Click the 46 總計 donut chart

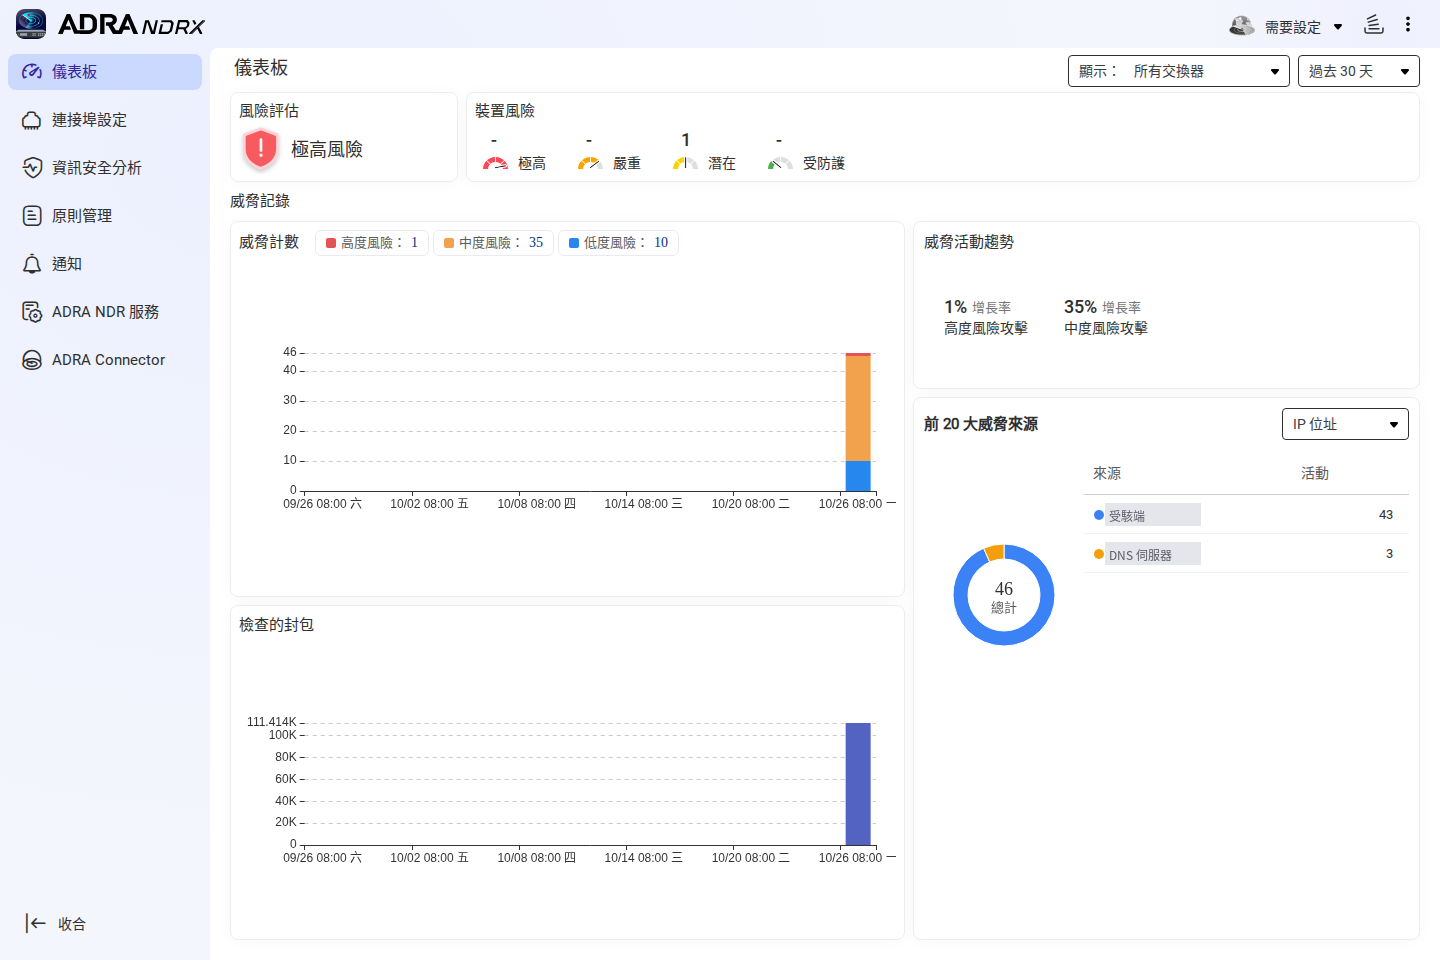(1004, 595)
